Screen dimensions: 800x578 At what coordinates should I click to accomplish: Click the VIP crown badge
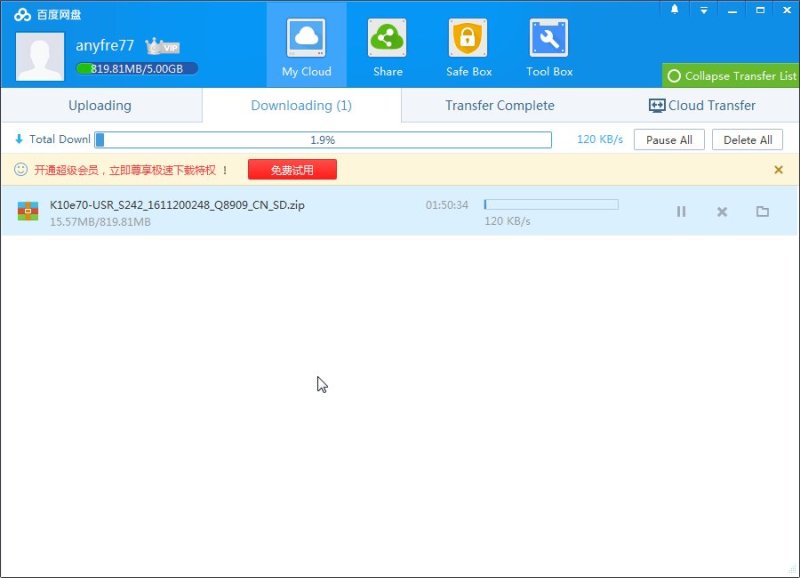162,47
